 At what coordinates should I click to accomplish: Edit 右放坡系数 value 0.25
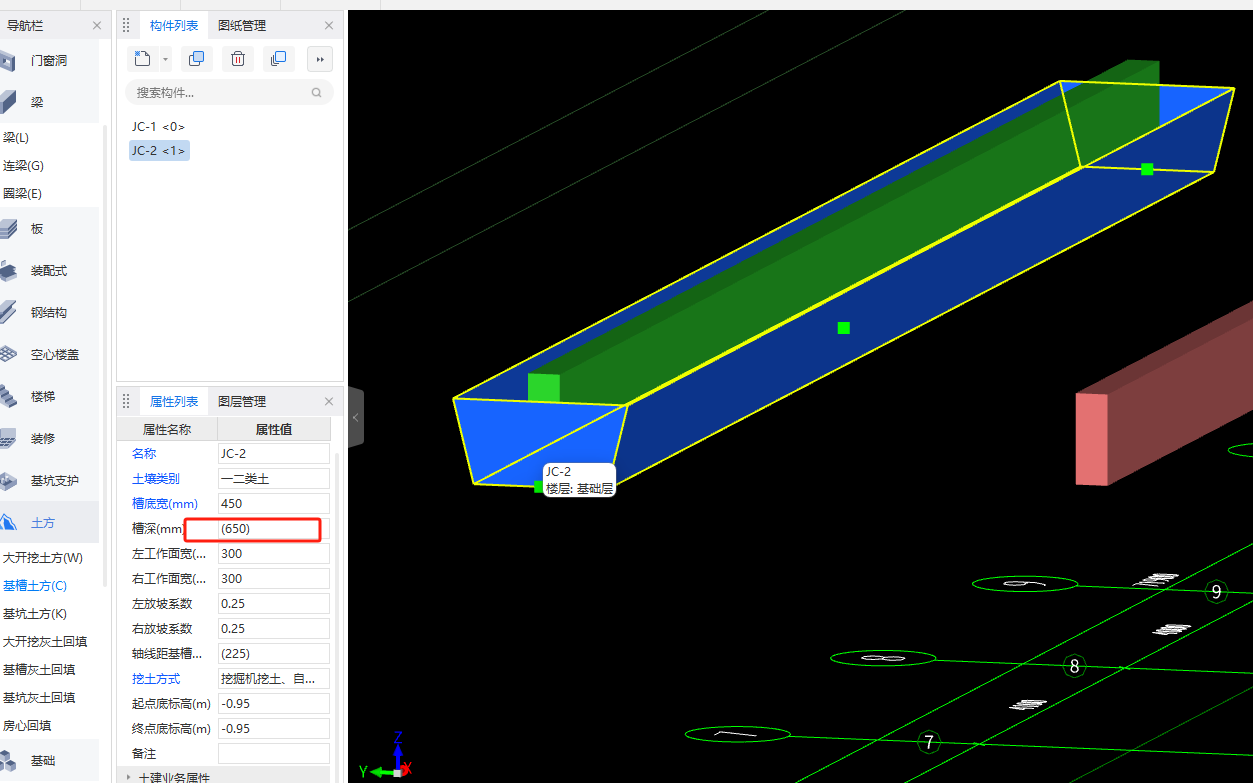click(274, 629)
